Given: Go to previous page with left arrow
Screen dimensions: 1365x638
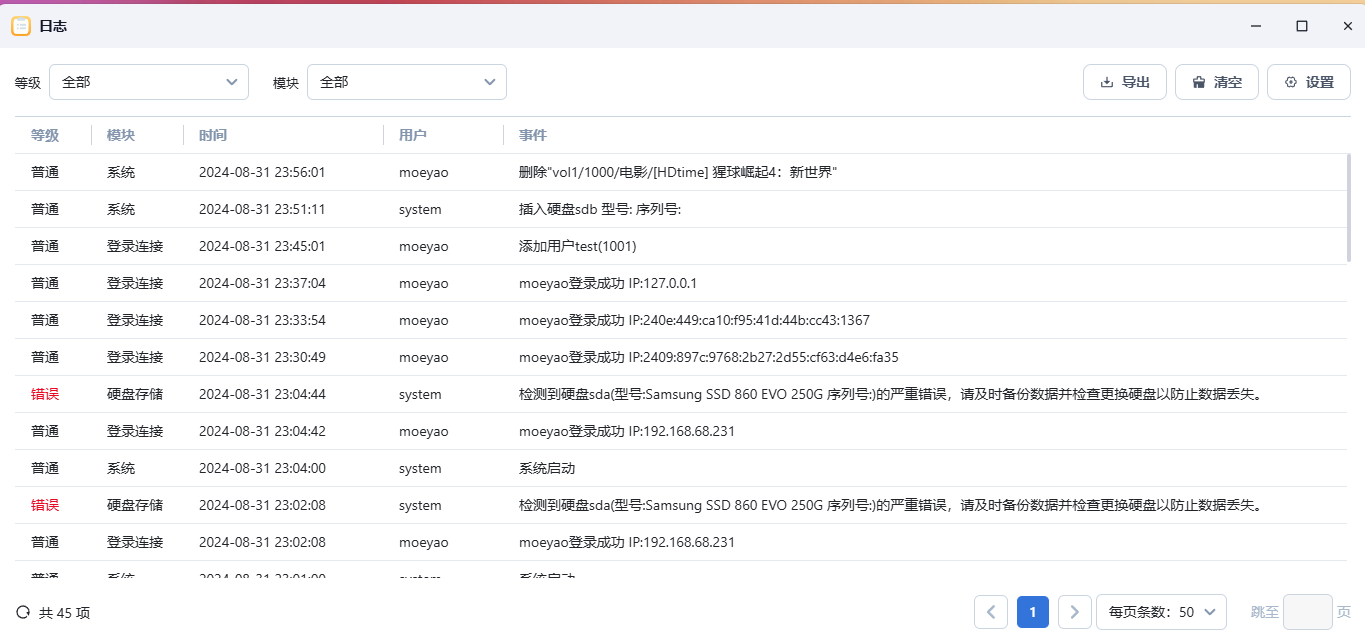Looking at the screenshot, I should [x=991, y=612].
